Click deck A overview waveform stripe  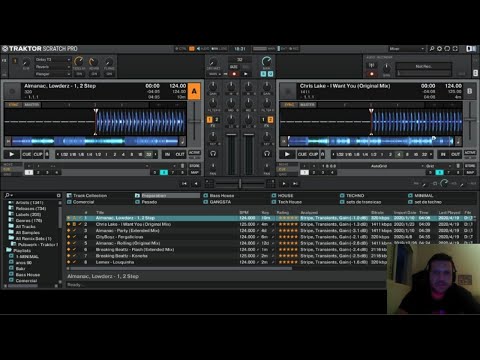(x=95, y=141)
